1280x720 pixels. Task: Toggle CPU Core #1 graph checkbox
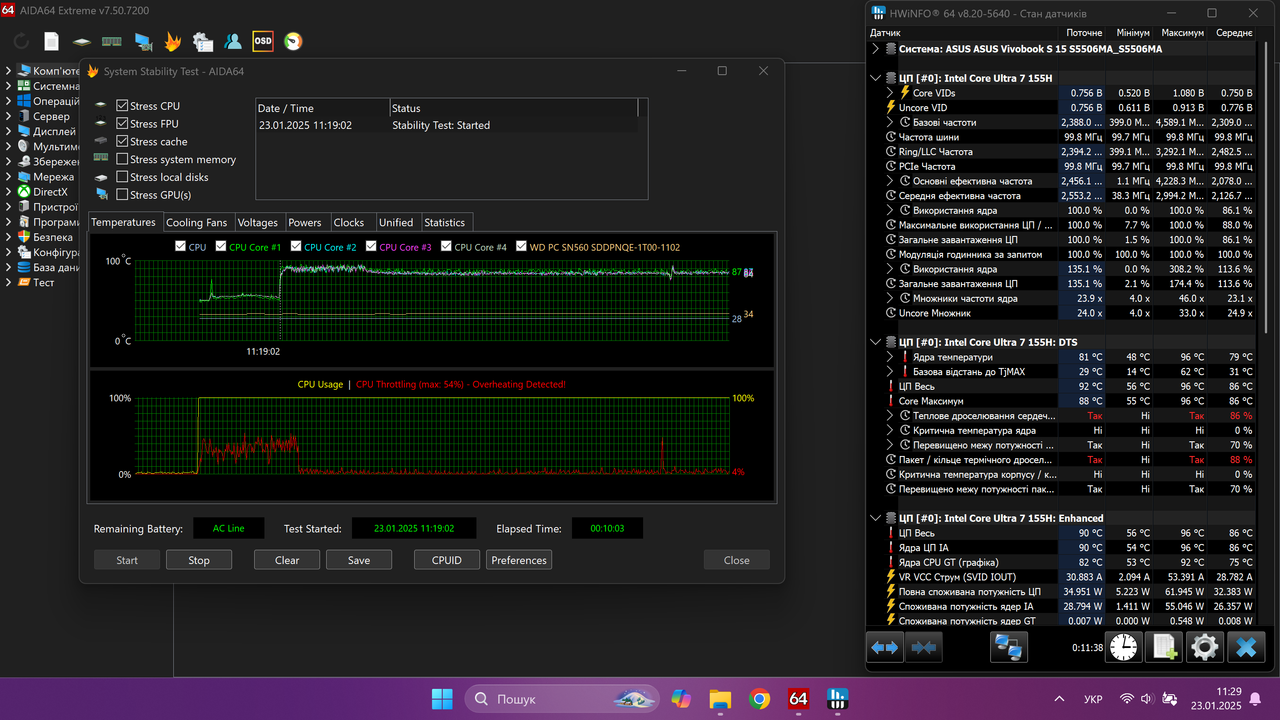click(221, 246)
